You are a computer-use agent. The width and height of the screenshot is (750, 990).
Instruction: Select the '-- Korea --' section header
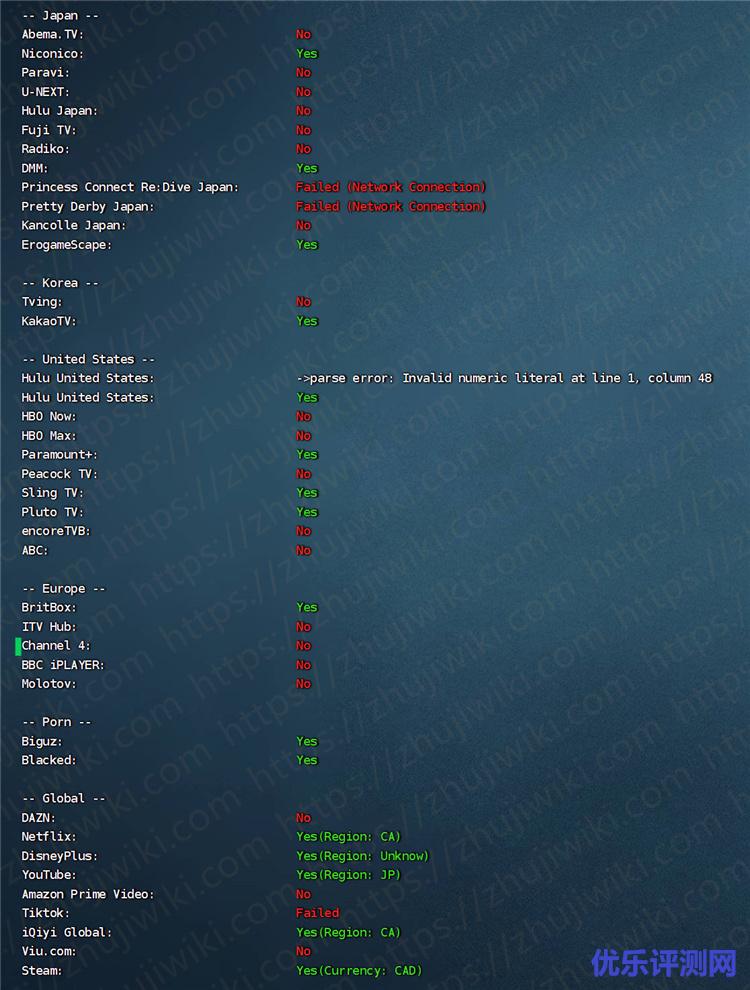coord(60,283)
